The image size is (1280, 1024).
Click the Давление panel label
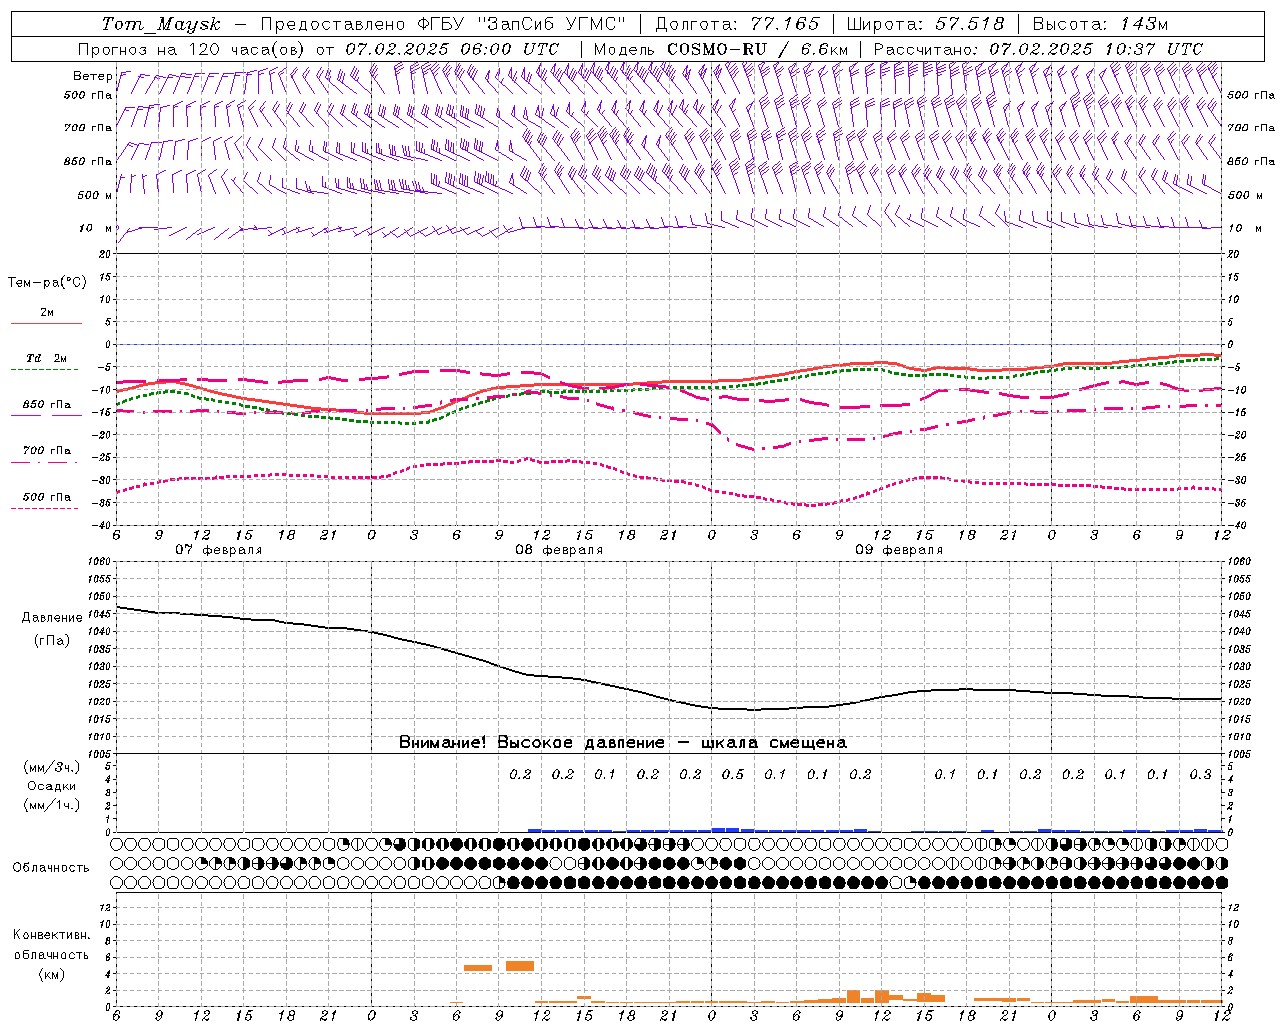click(52, 618)
